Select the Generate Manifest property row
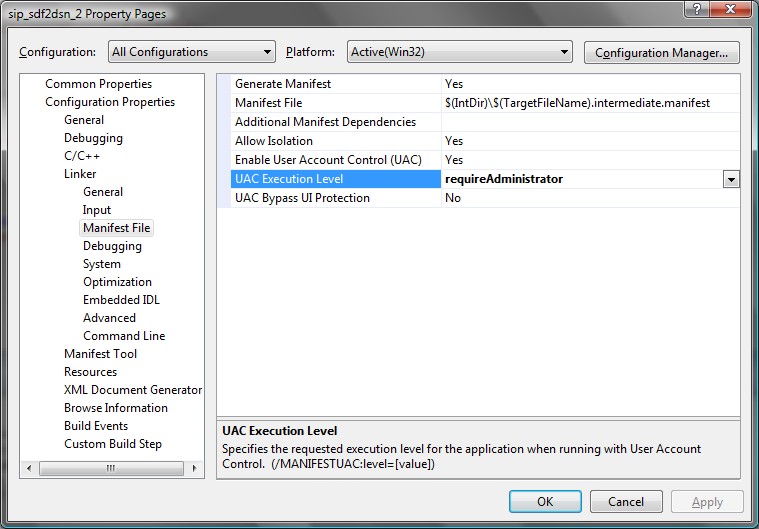The height and width of the screenshot is (529, 759). 336,84
